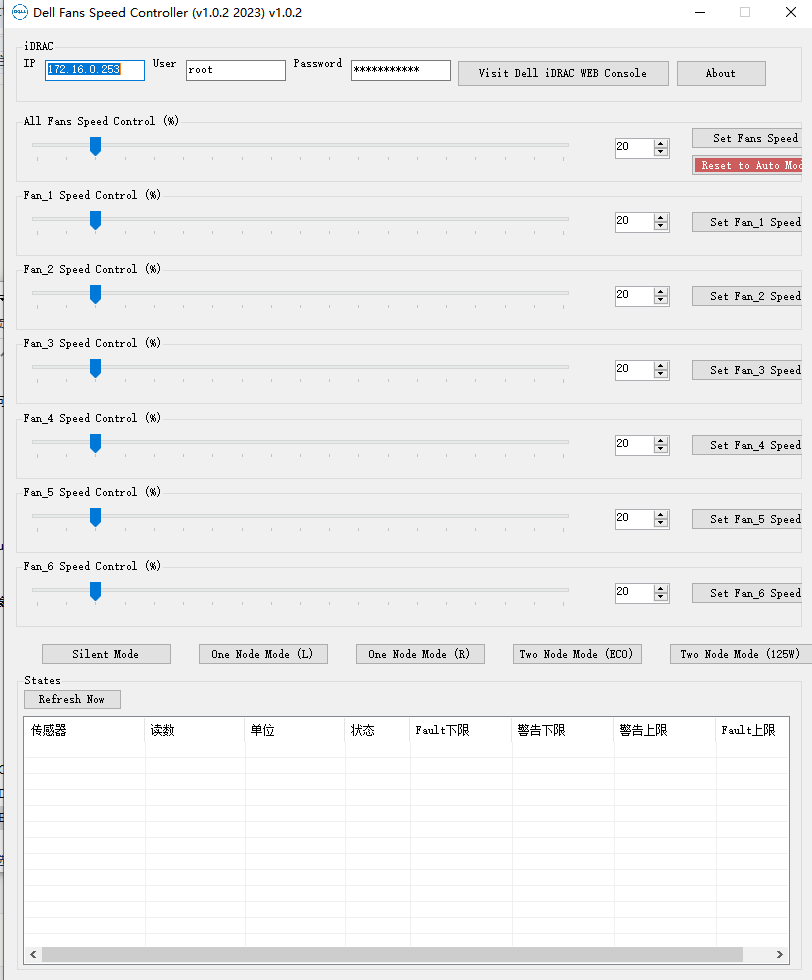812x980 pixels.
Task: Click Set Fan_5 Speed button
Action: [747, 519]
